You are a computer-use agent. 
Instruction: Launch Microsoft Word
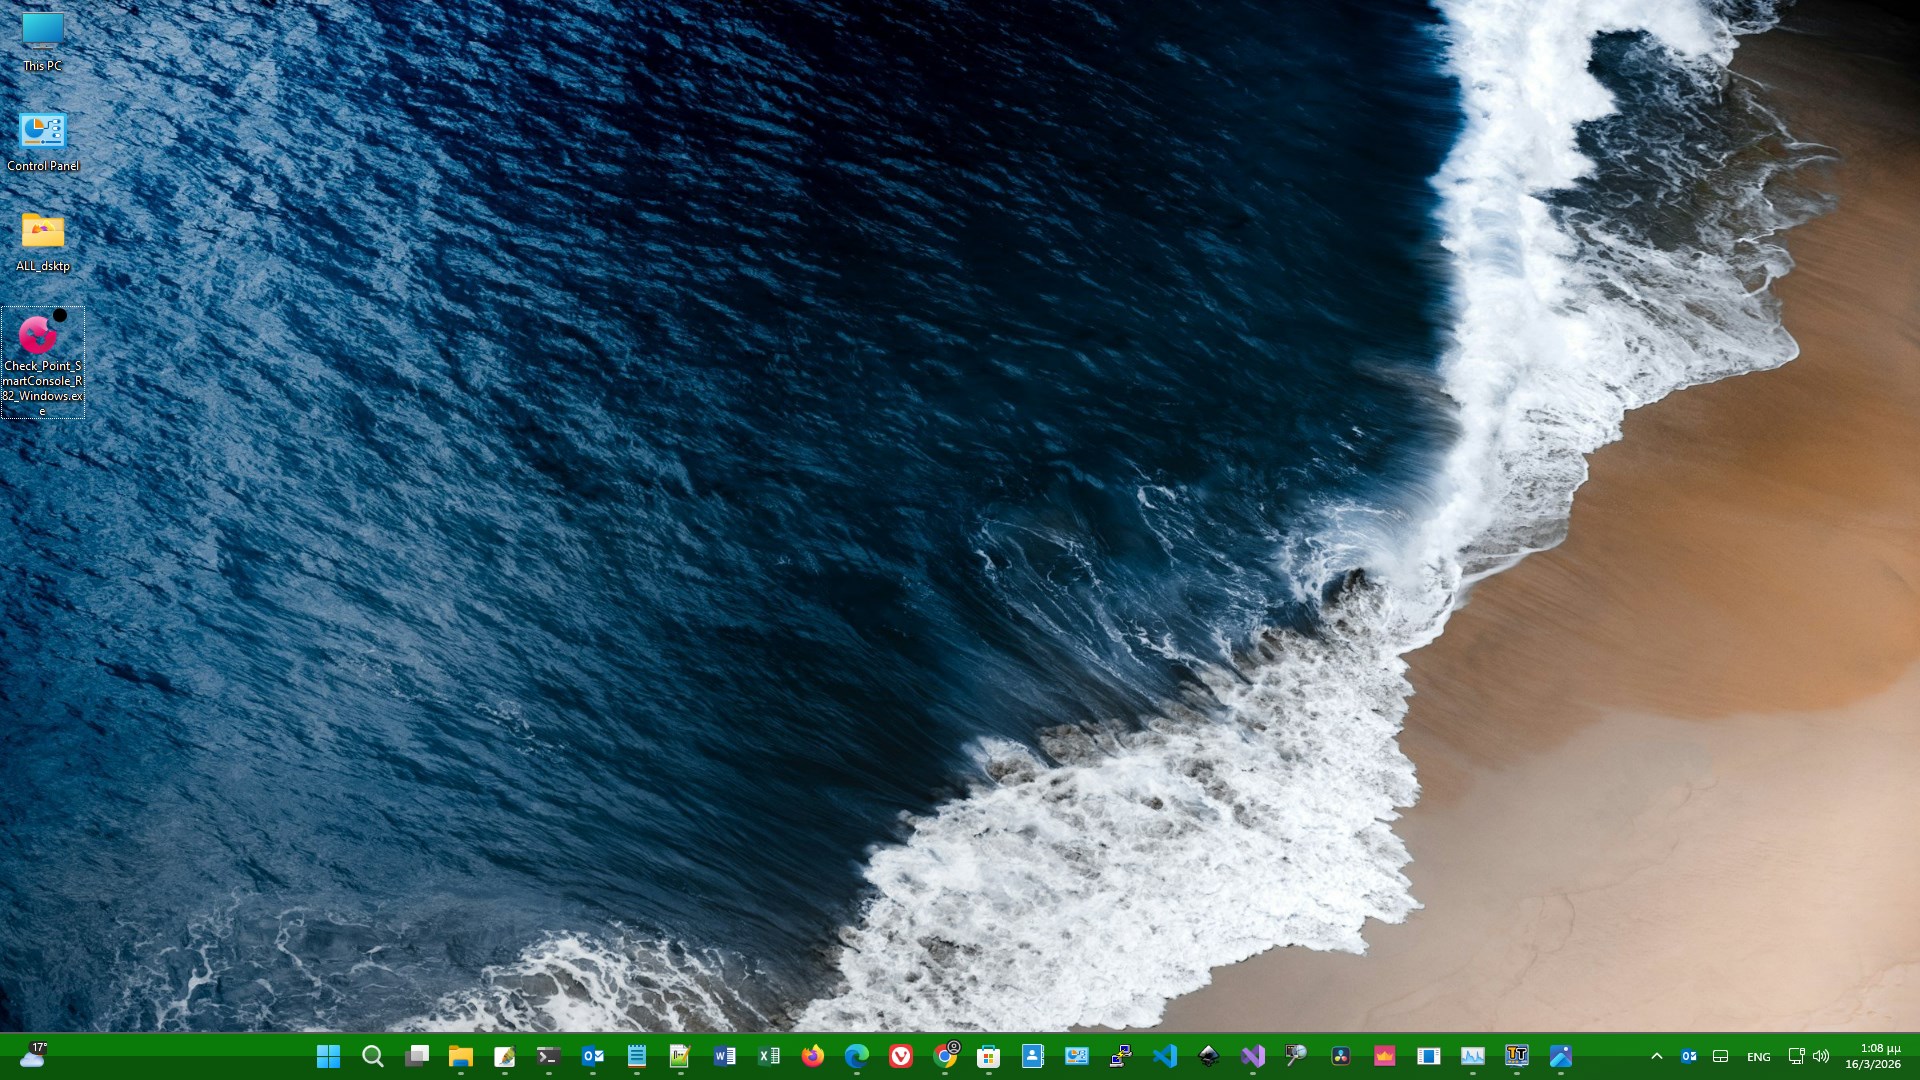point(726,1055)
